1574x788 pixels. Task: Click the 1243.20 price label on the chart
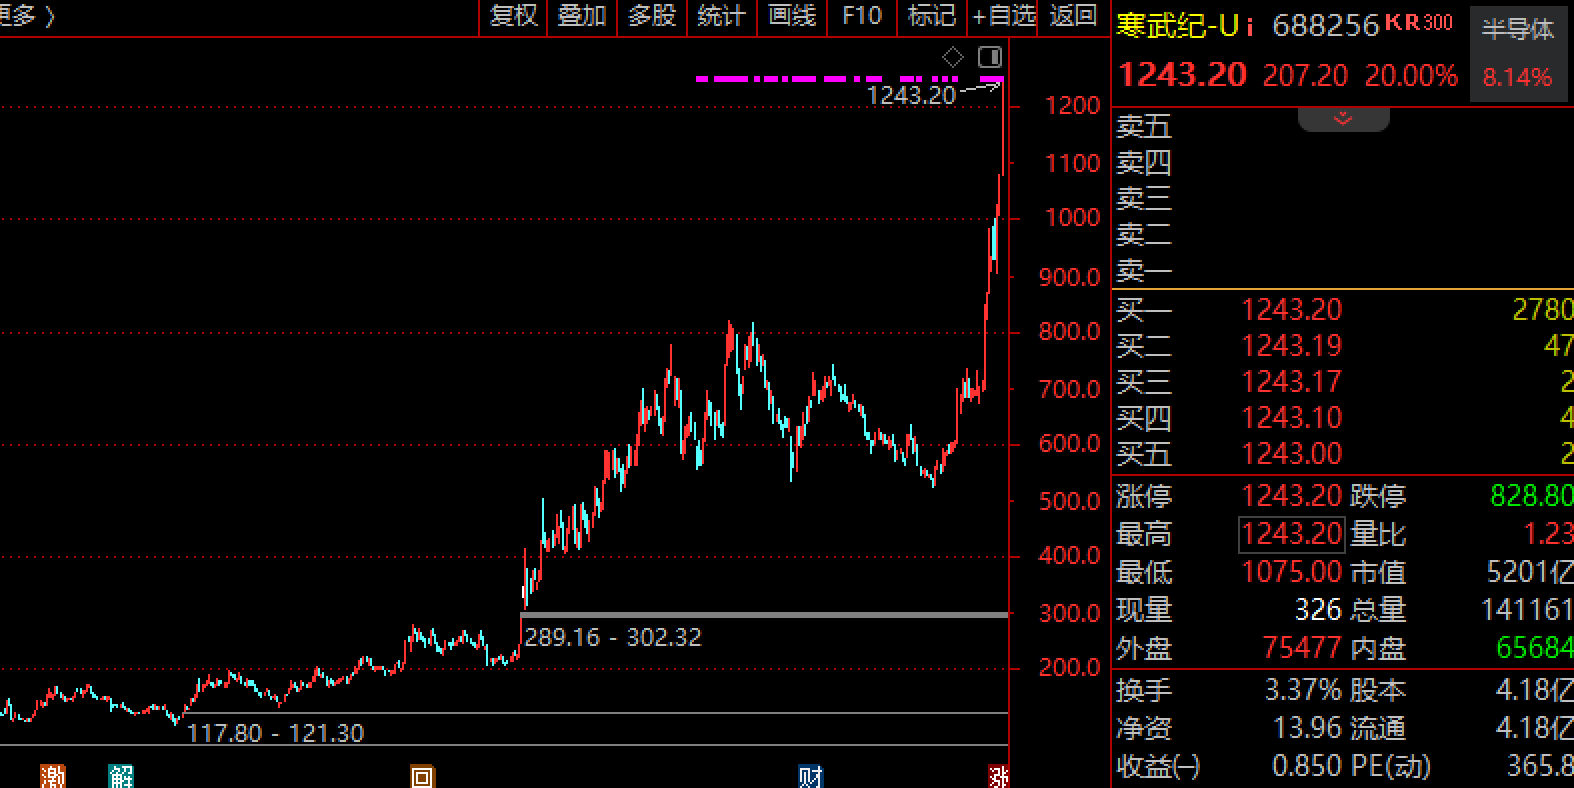911,95
